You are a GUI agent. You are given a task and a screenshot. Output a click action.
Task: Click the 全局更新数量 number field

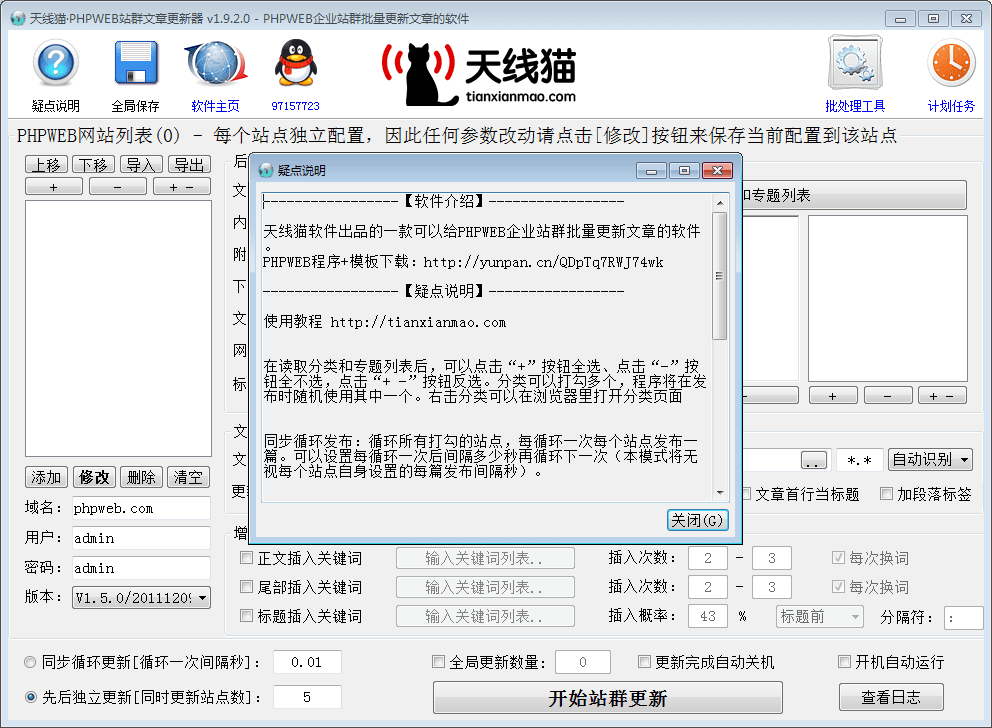pos(583,662)
